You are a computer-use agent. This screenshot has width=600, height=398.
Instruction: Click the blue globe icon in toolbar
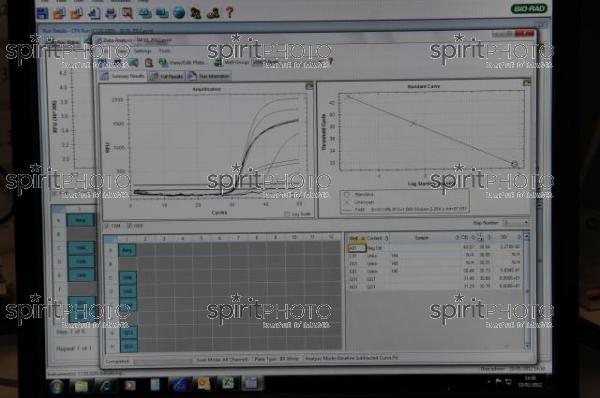pyautogui.click(x=179, y=13)
